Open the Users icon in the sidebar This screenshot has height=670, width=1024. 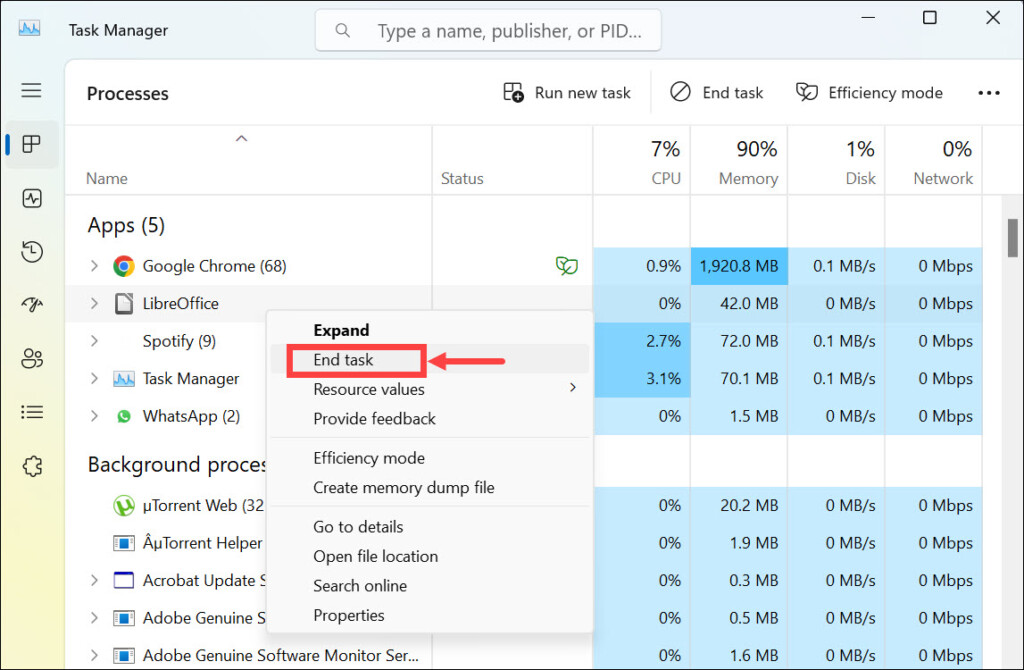click(x=32, y=358)
